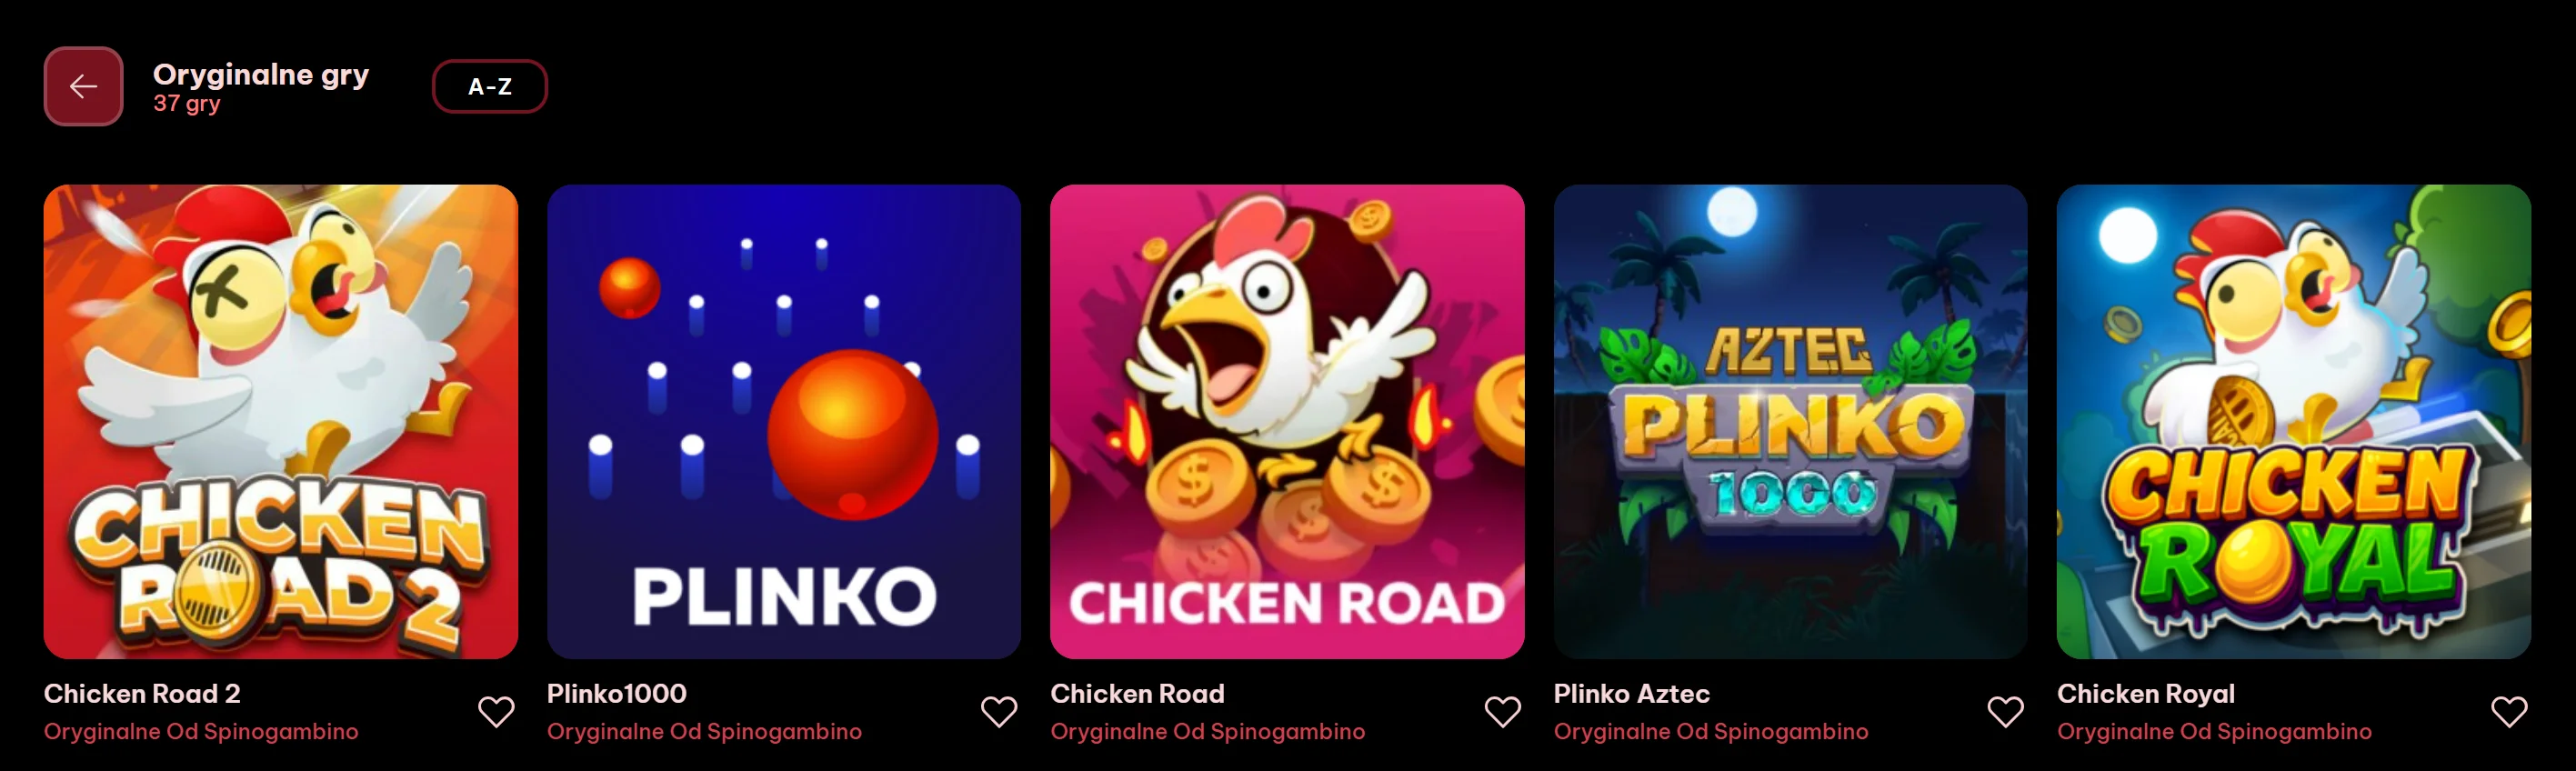Image resolution: width=2576 pixels, height=771 pixels.
Task: Favorite Plinko1000 with heart icon
Action: click(x=999, y=712)
